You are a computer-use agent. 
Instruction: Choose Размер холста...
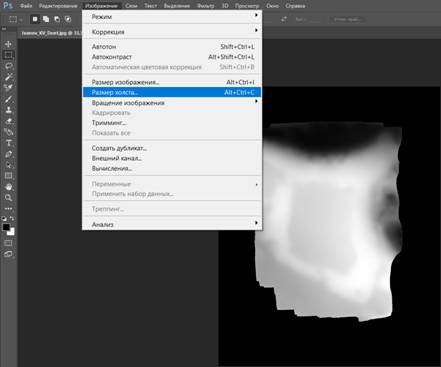tap(172, 92)
